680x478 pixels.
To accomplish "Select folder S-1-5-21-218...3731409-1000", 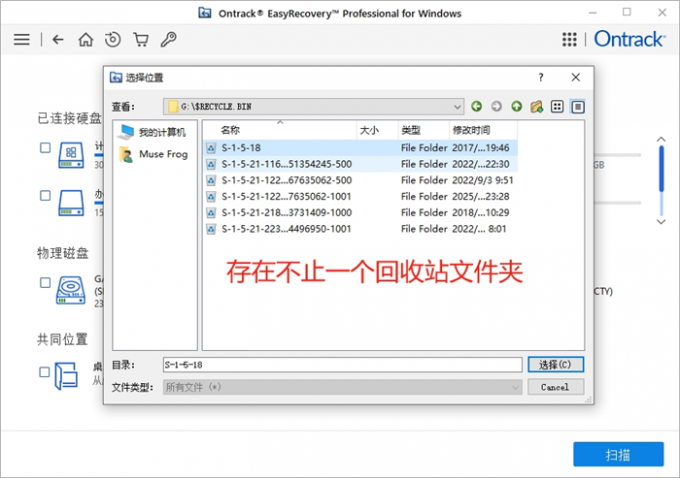I will (360, 213).
